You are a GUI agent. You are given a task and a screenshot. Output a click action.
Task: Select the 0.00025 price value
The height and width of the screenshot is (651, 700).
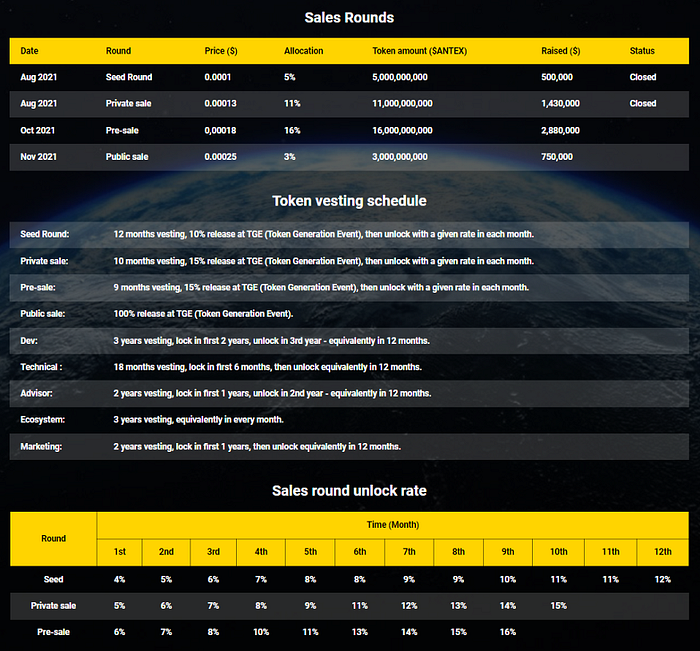tap(221, 157)
